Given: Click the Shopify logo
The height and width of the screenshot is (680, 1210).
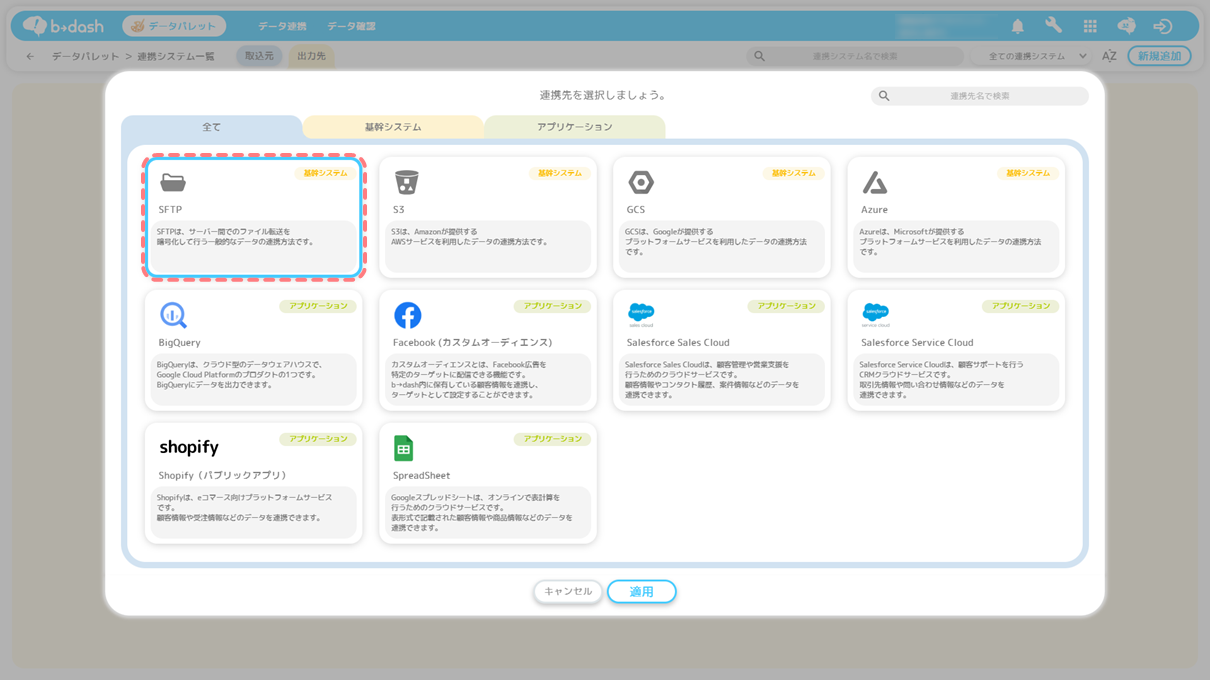Looking at the screenshot, I should coord(189,448).
